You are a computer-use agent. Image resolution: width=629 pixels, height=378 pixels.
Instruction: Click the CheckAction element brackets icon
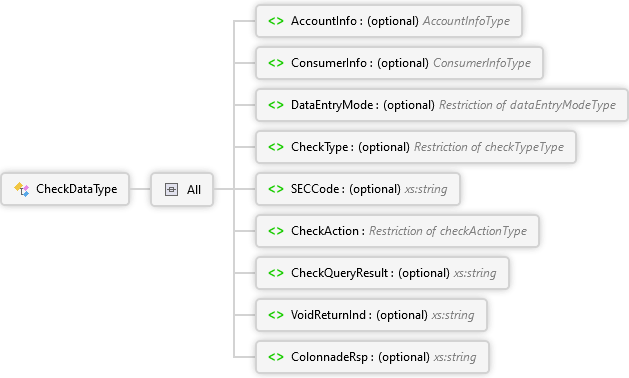(x=276, y=231)
